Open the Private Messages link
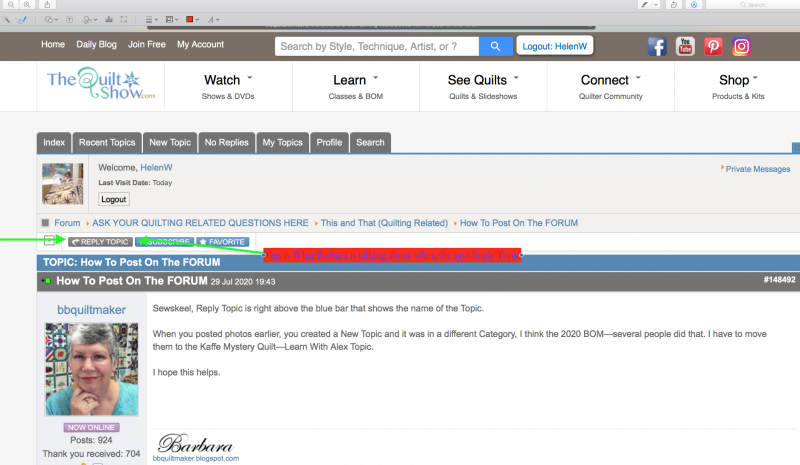The width and height of the screenshot is (800, 465). coord(757,169)
